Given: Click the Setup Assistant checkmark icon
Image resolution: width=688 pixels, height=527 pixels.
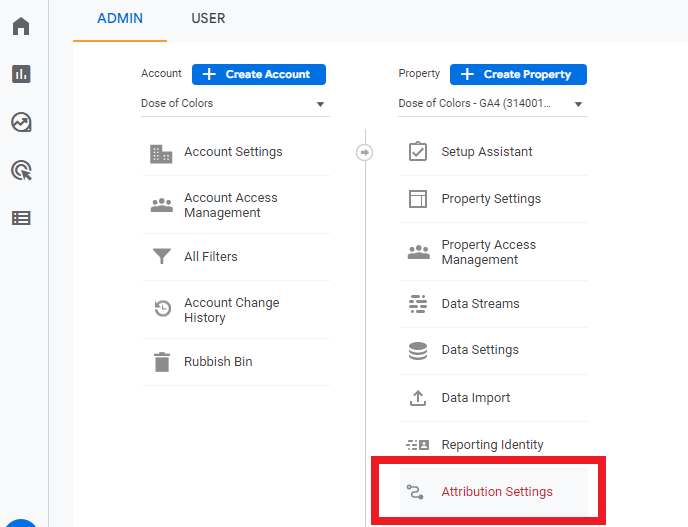Looking at the screenshot, I should coord(418,151).
